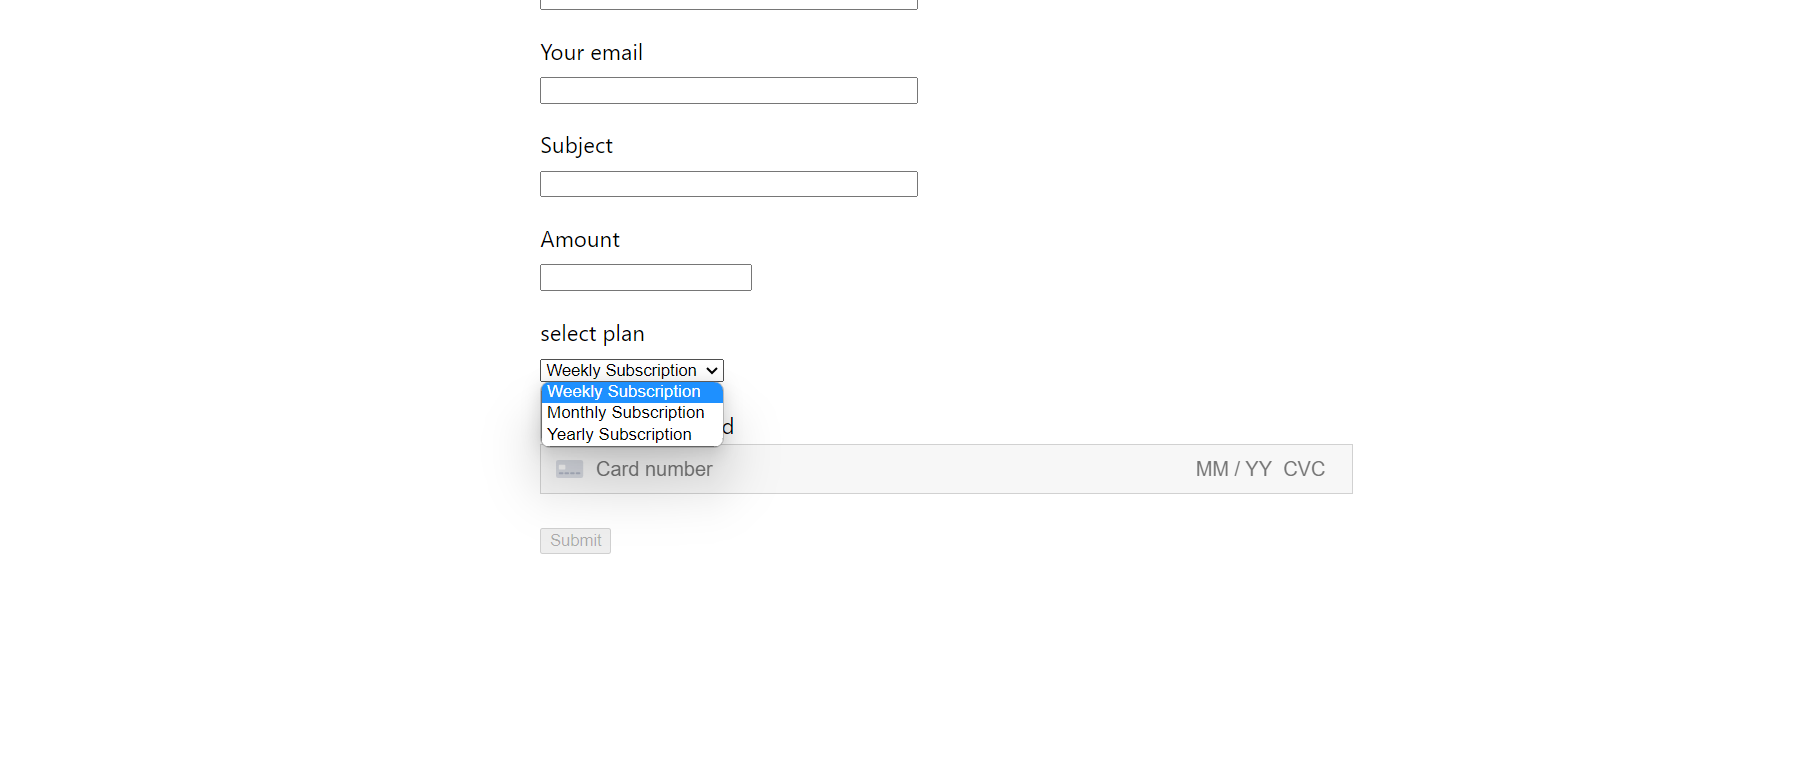Pick Yearly Subscription from the list

(619, 435)
